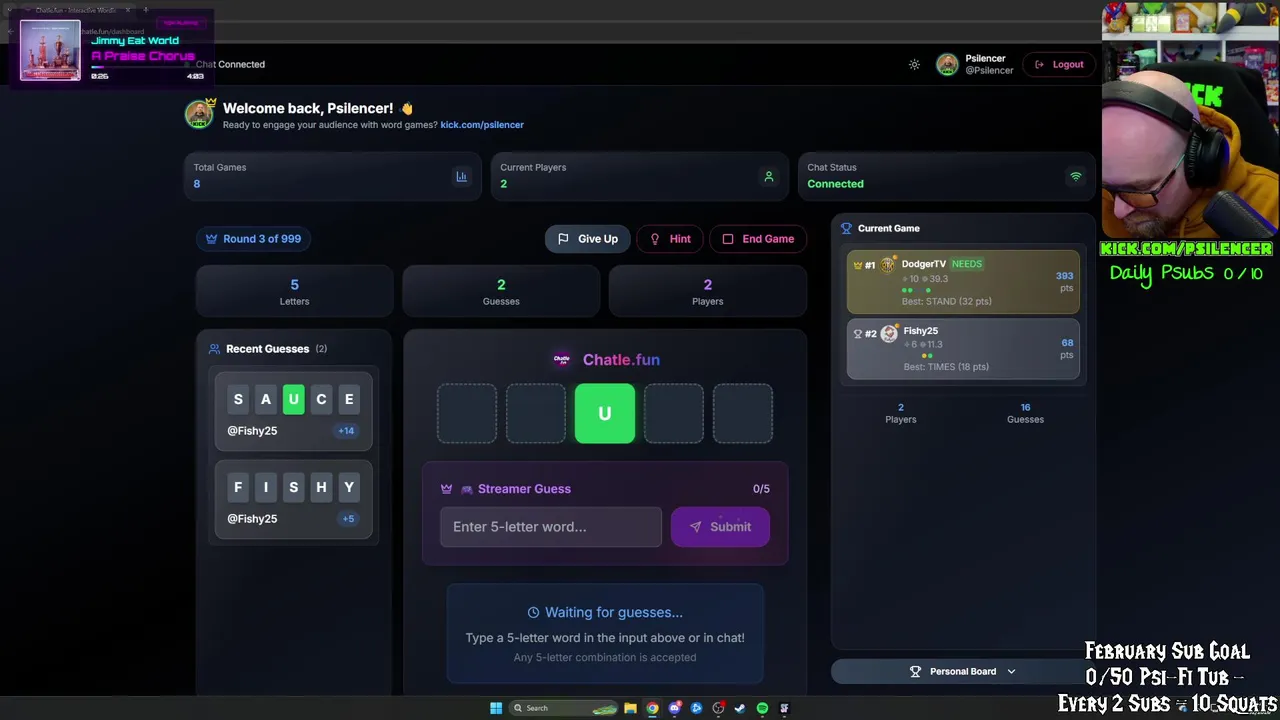The height and width of the screenshot is (720, 1280).
Task: Click the Personal Board trophy icon
Action: pos(915,672)
